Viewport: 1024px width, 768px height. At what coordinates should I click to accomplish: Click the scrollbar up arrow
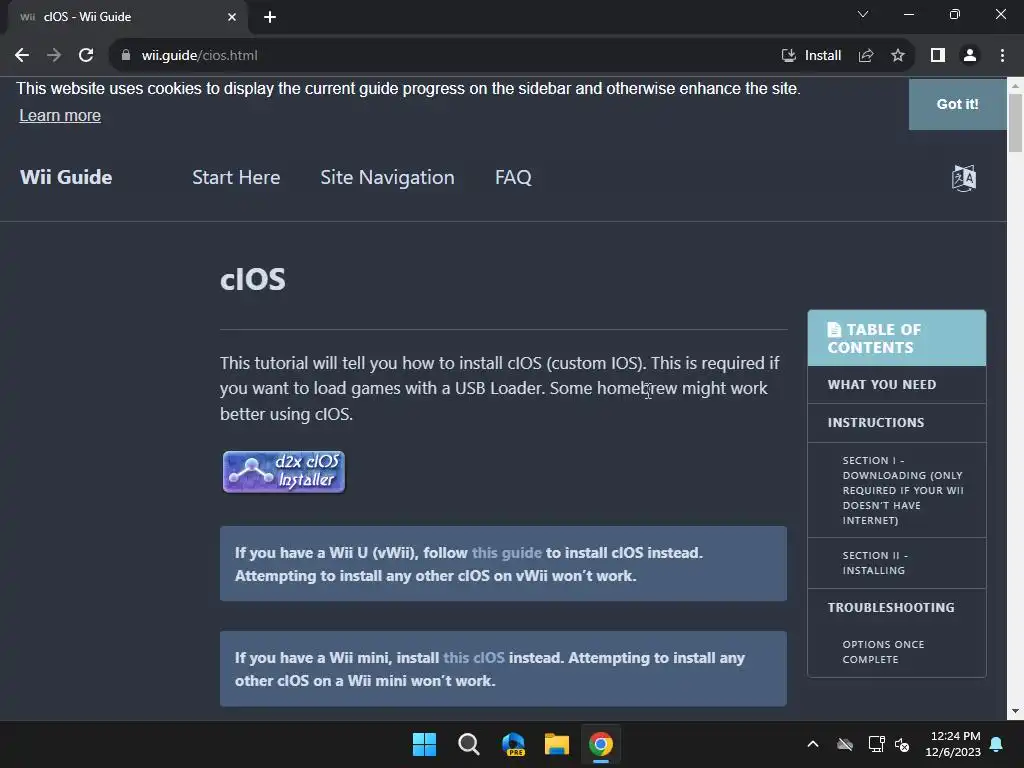(1016, 85)
